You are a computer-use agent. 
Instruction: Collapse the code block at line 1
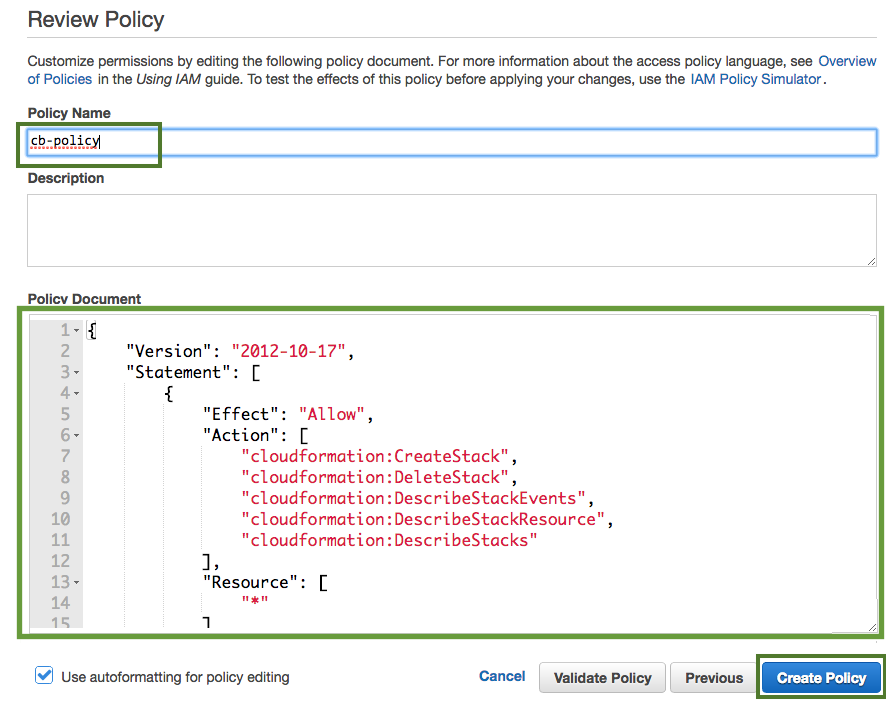pos(77,330)
